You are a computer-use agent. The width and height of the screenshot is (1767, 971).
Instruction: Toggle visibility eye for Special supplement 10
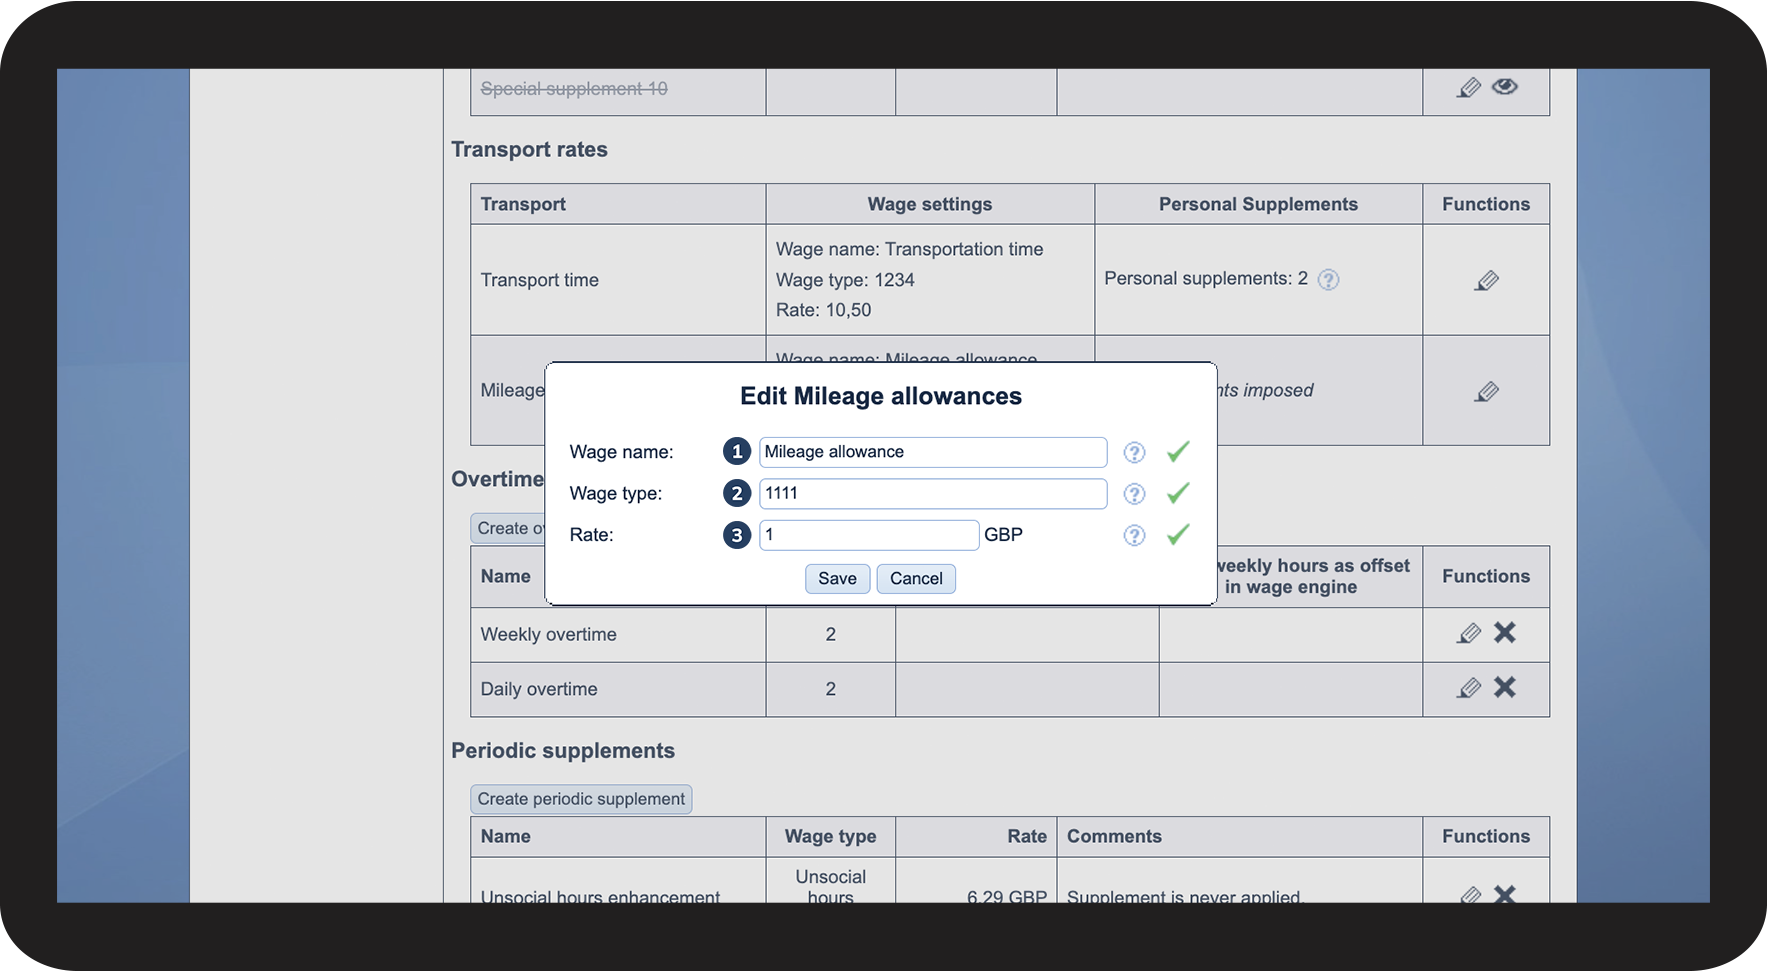pyautogui.click(x=1504, y=87)
